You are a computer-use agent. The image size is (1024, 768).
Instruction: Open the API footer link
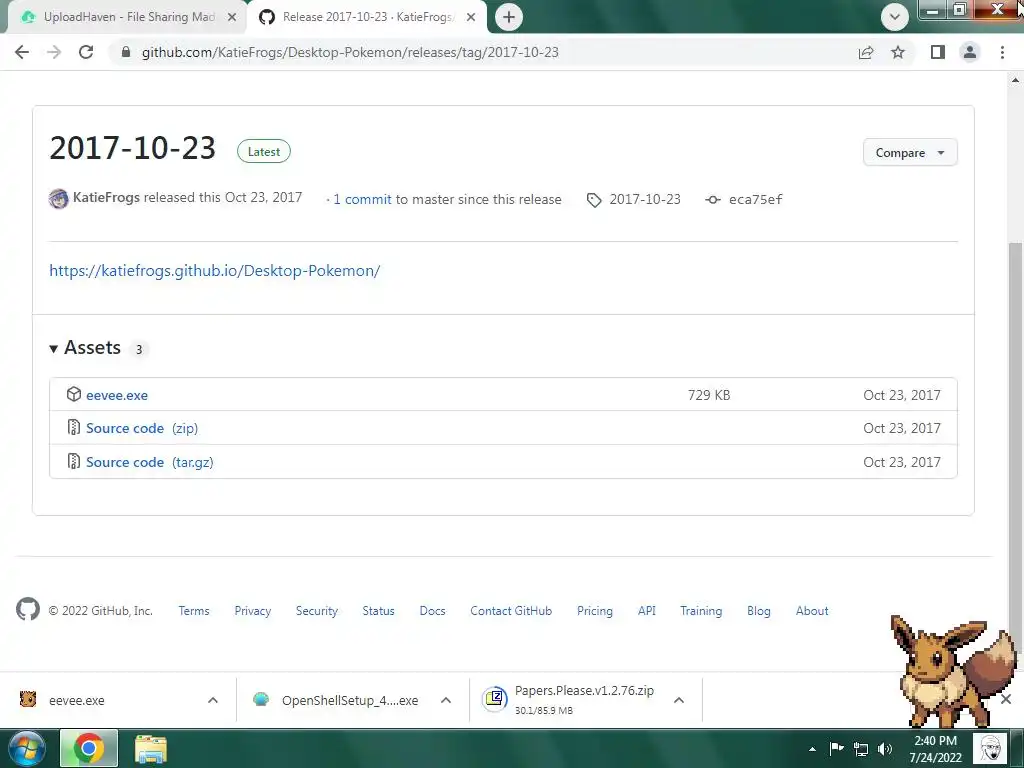(x=647, y=611)
